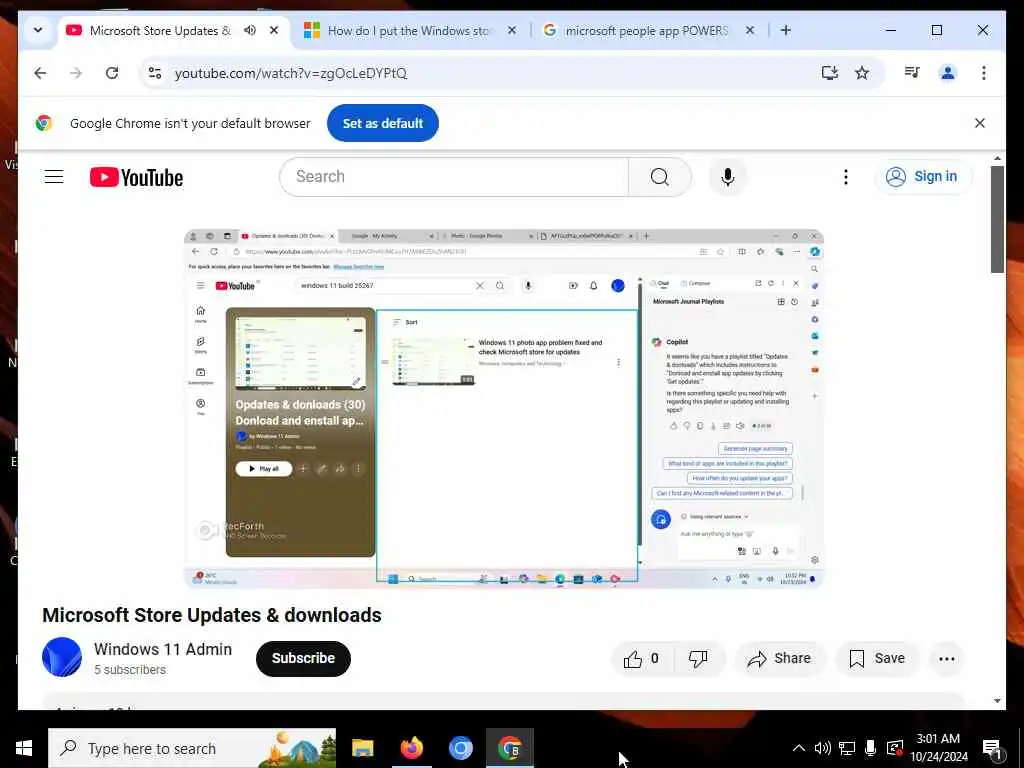
Task: Open the active Google Chrome taskbar icon
Action: (509, 748)
